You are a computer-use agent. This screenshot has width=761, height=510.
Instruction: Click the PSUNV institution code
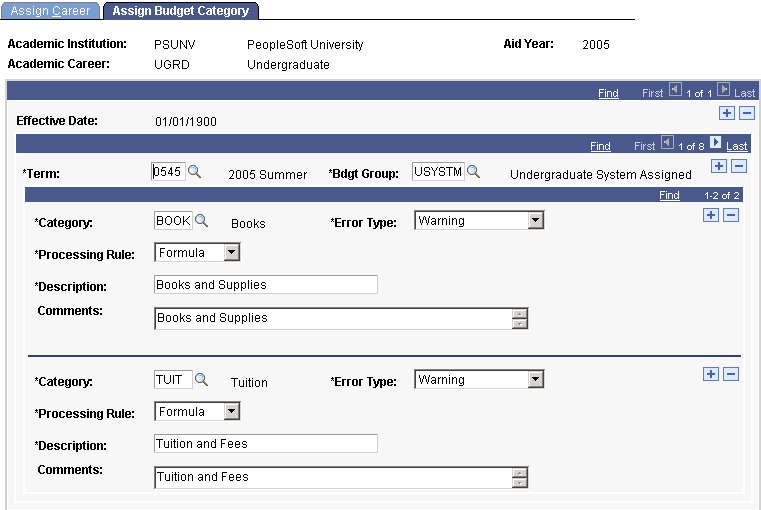click(x=174, y=45)
